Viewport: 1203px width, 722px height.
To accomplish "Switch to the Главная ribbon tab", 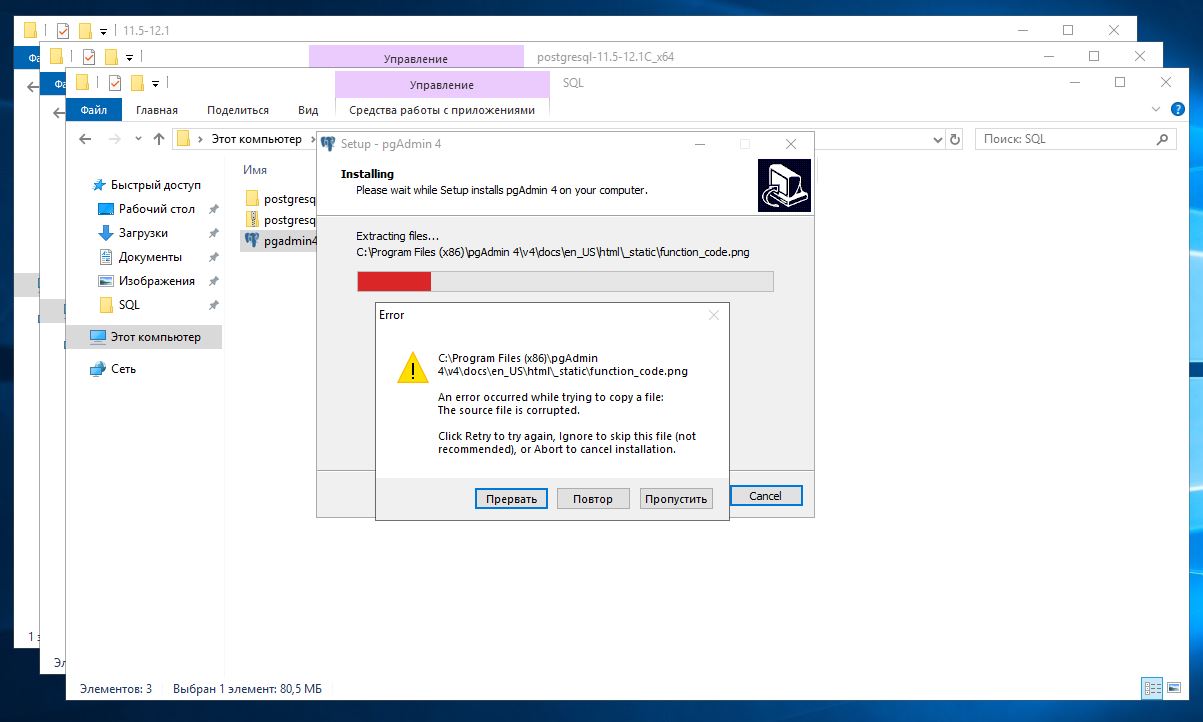I will (x=157, y=110).
